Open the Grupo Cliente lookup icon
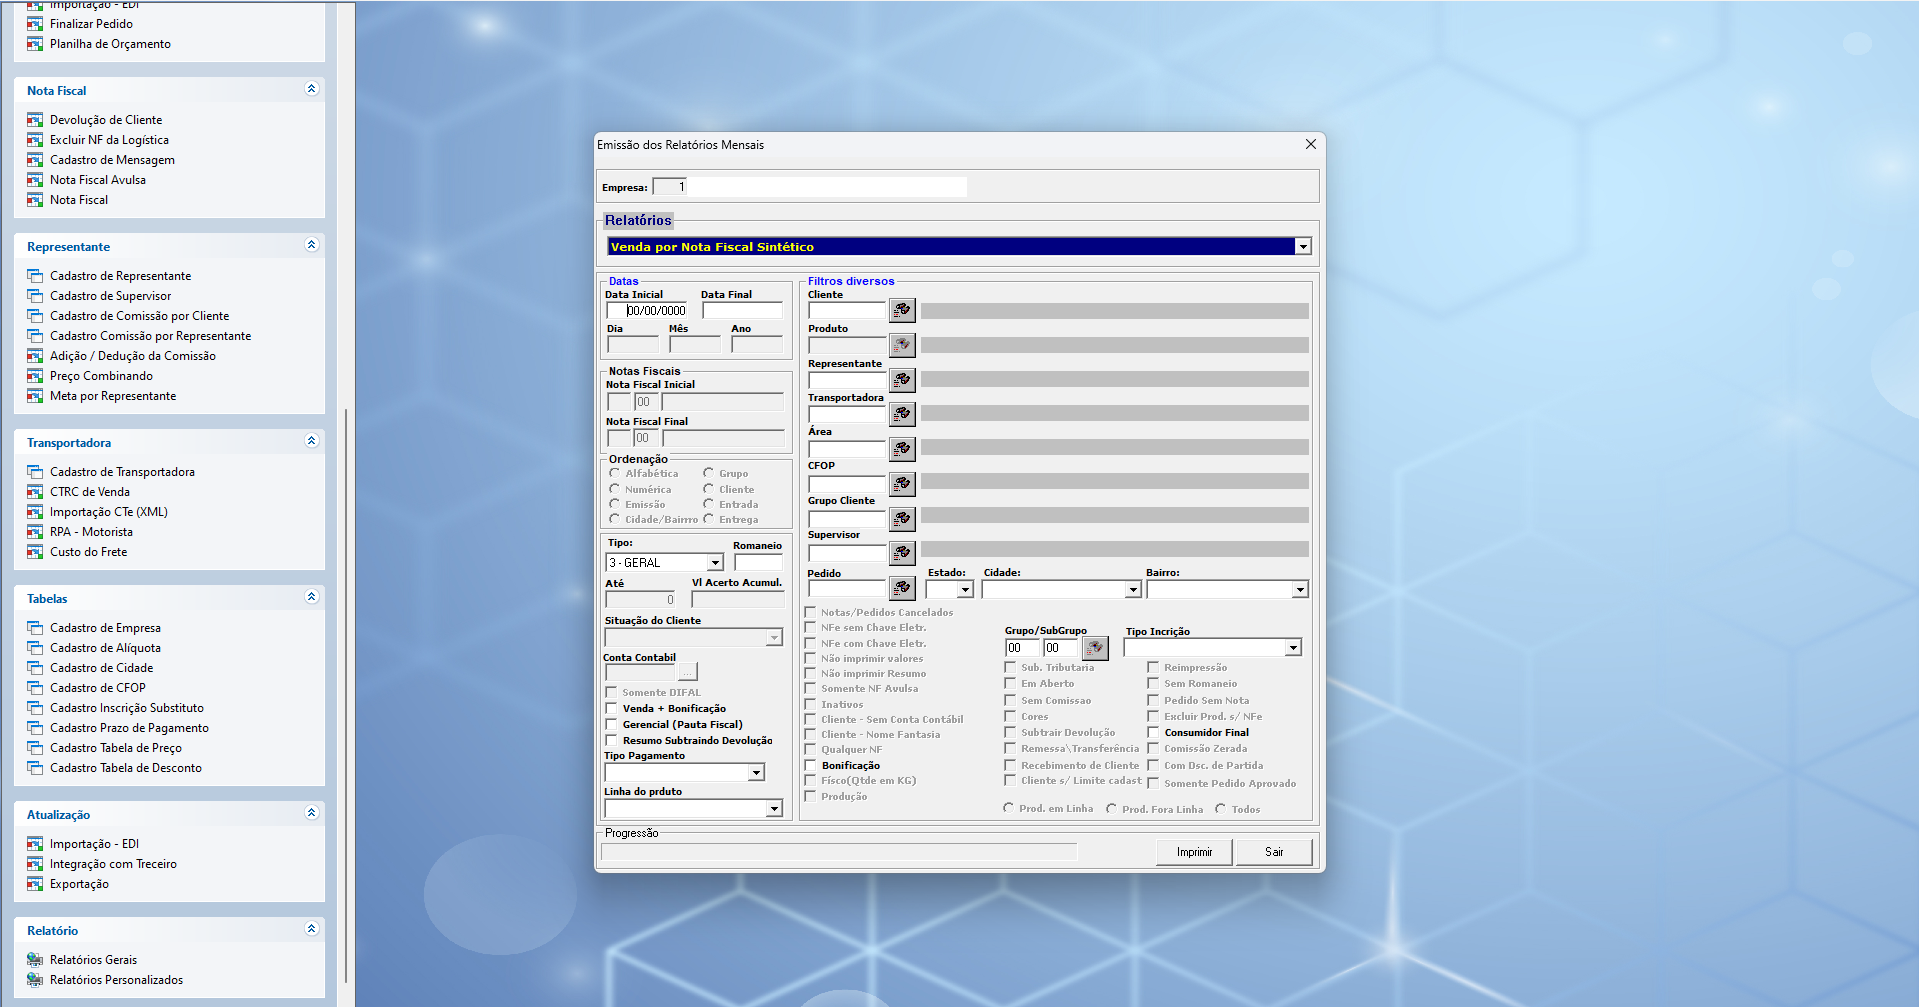This screenshot has width=1919, height=1007. coord(902,518)
